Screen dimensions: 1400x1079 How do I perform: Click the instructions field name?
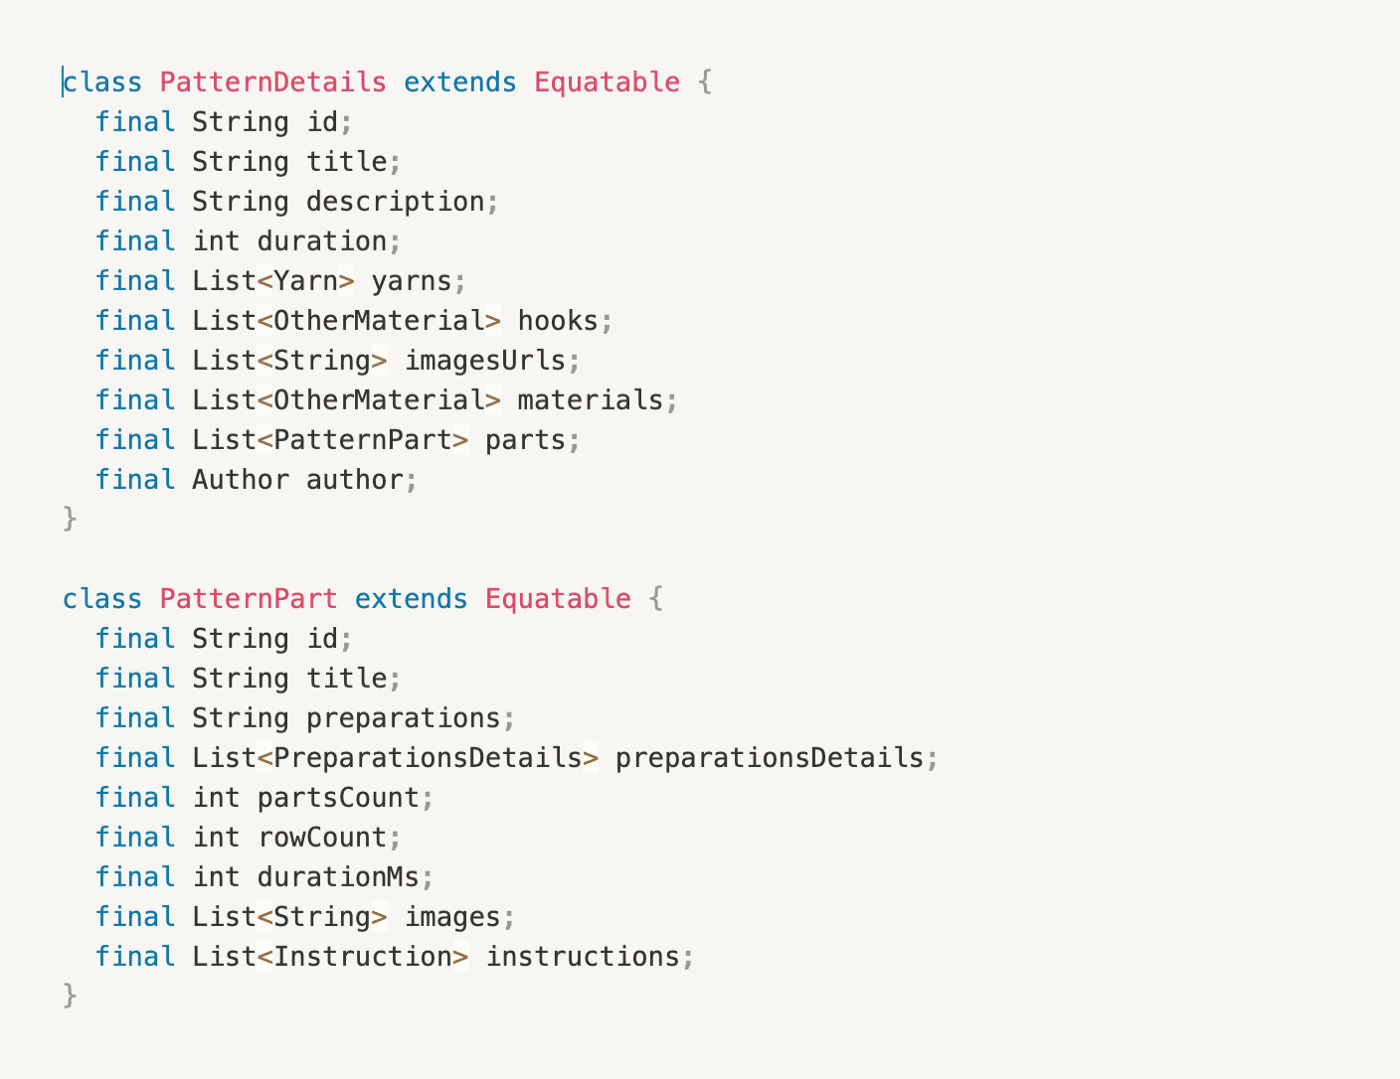(x=582, y=957)
